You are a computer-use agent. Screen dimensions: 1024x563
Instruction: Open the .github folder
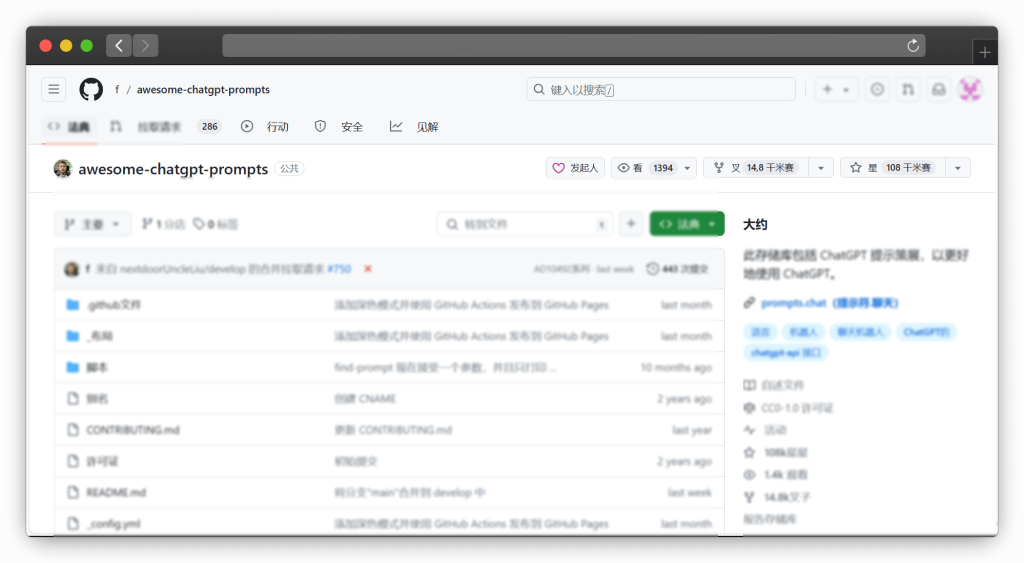tap(114, 304)
